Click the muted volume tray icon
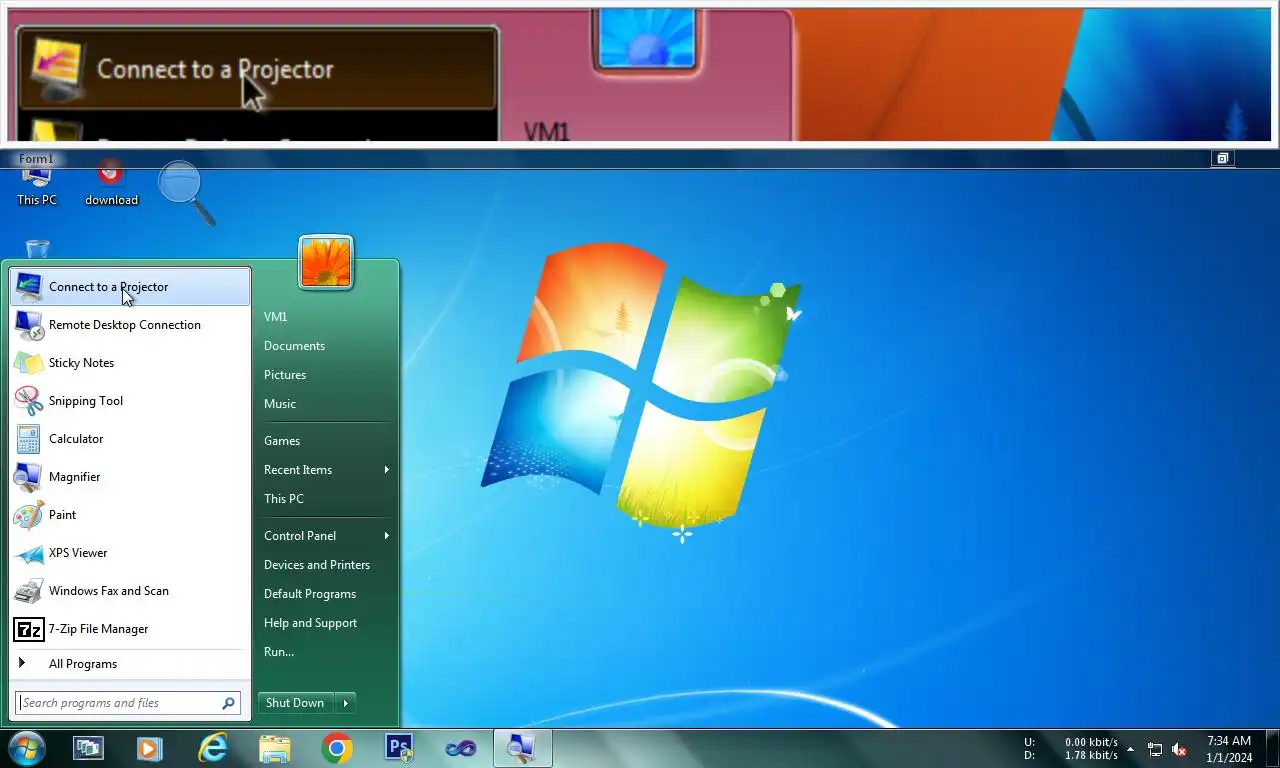Screen dimensions: 1280x768 pyautogui.click(x=1179, y=749)
